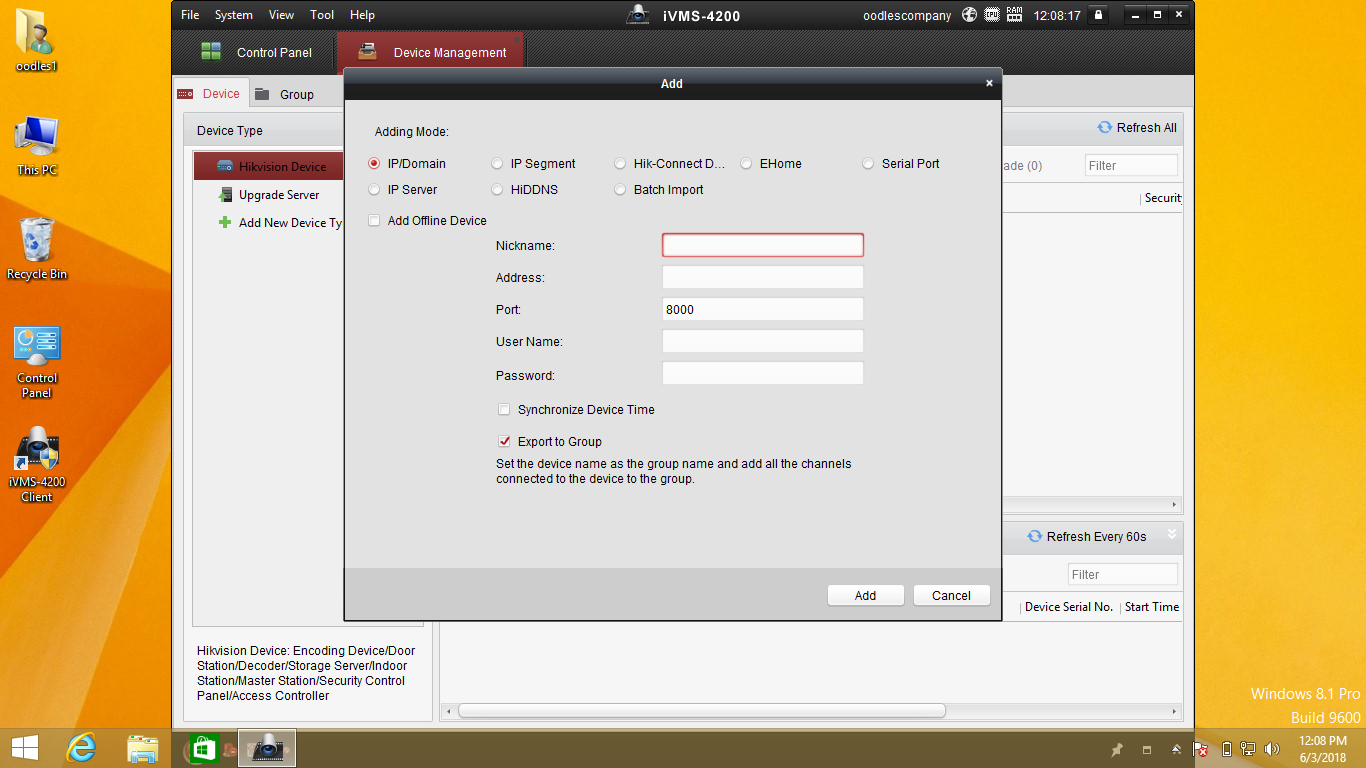Click the lock icon in title bar
Viewport: 1366px width, 768px height.
1098,15
